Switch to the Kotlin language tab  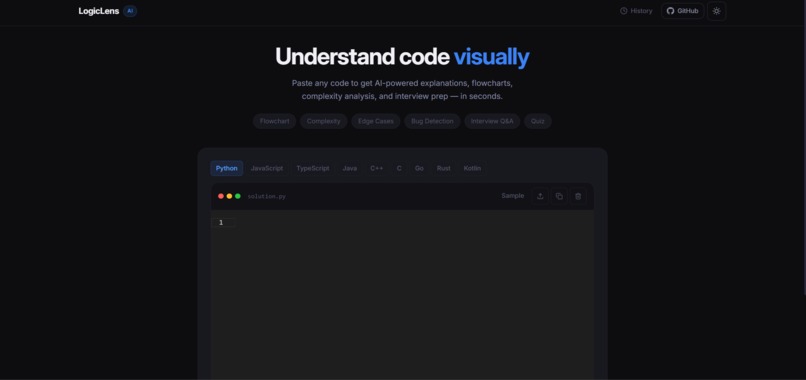pyautogui.click(x=472, y=168)
